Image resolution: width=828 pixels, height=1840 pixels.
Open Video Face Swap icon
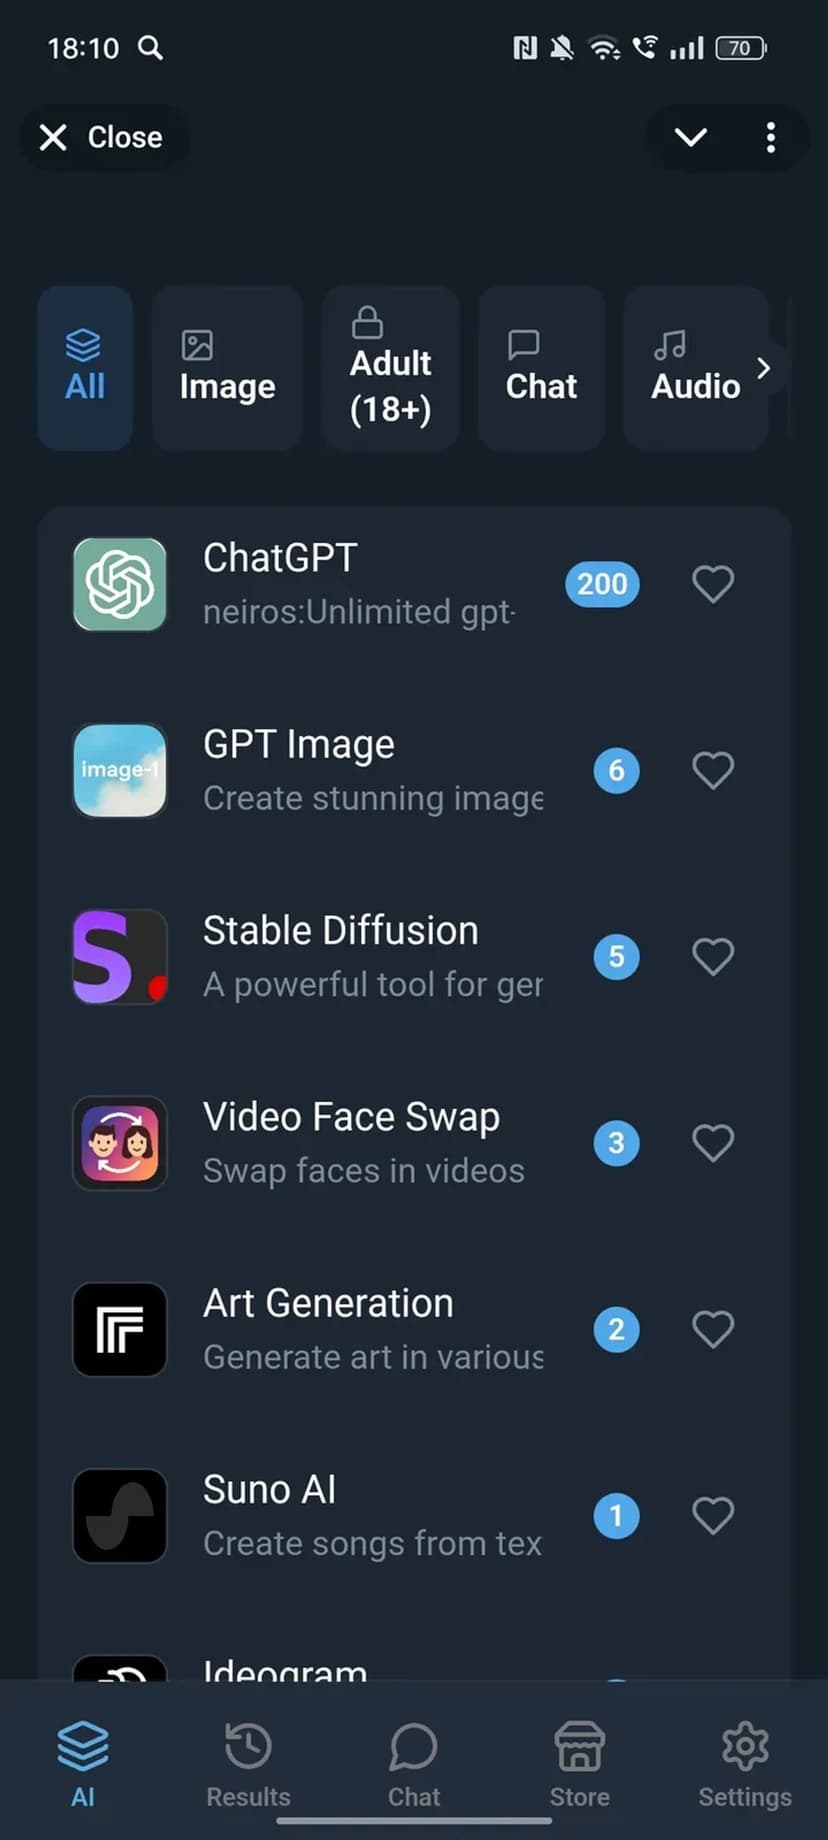pos(120,1143)
